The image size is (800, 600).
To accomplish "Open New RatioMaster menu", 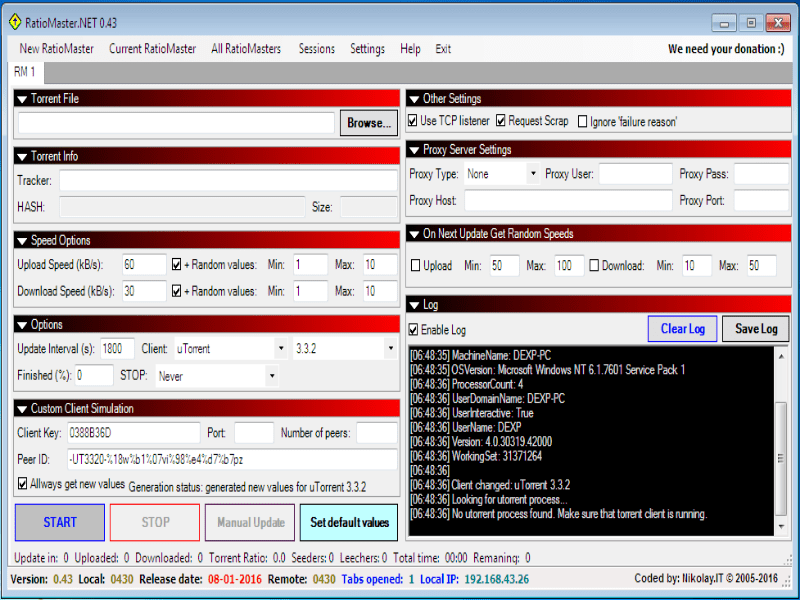I will (57, 49).
